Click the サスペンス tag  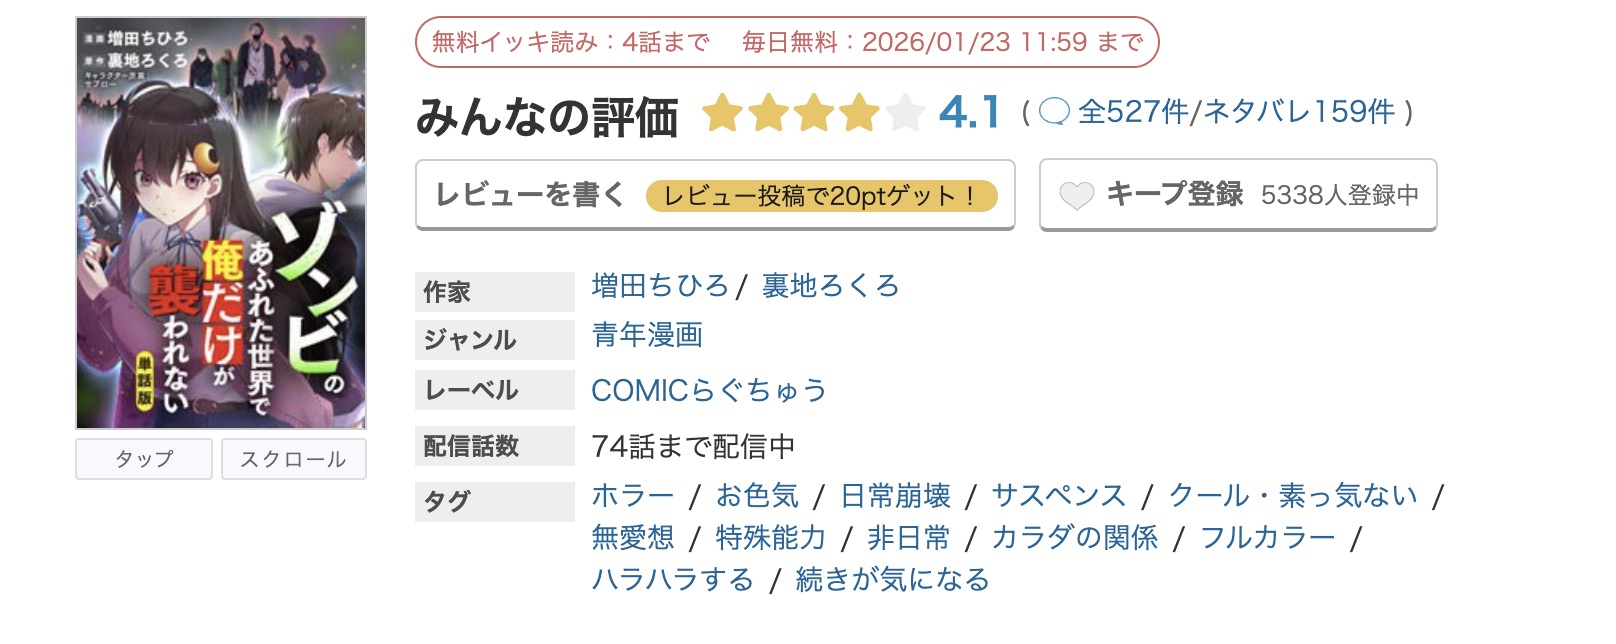coord(1059,494)
